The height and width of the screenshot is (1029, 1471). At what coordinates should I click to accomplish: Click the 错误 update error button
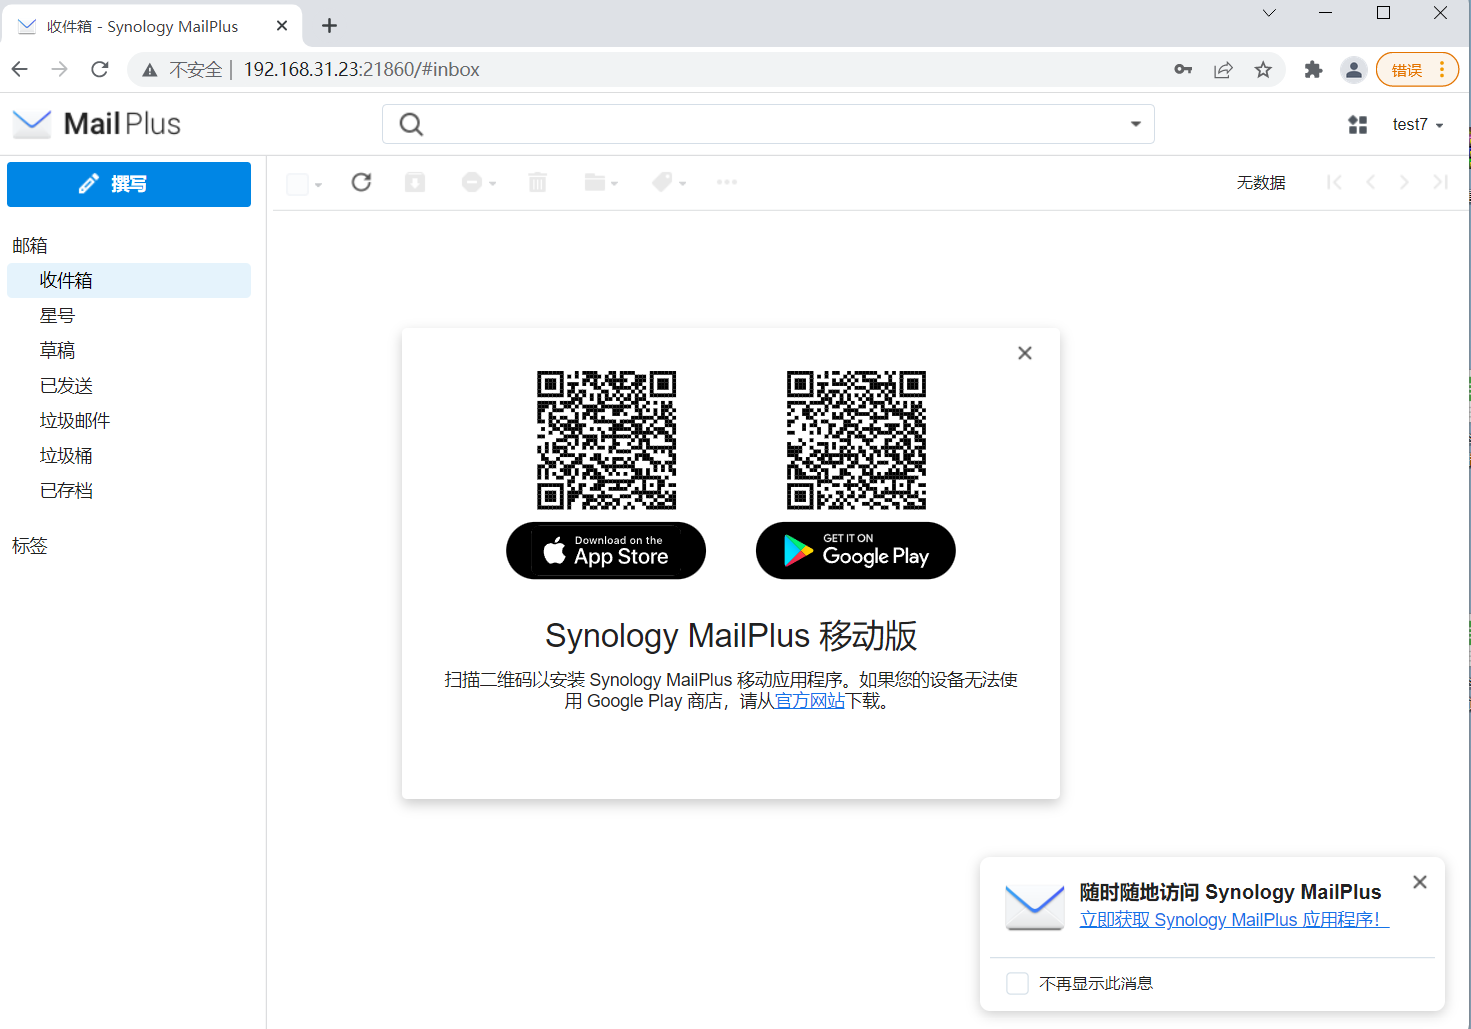(1417, 70)
